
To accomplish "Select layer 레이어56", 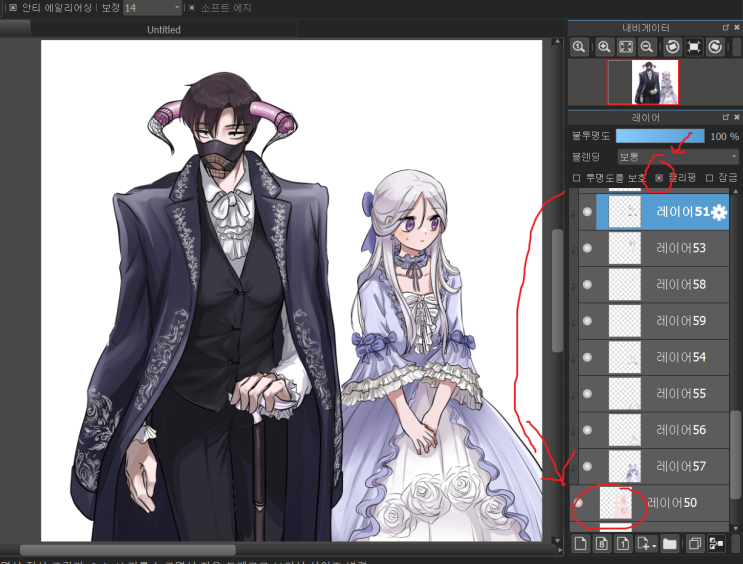I will (653, 430).
